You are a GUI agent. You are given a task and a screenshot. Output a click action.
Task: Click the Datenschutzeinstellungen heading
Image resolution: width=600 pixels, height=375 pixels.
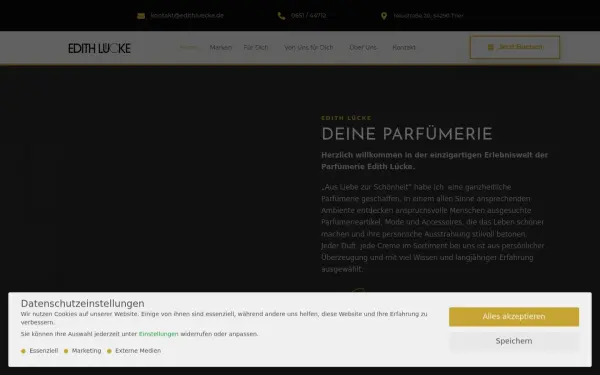pyautogui.click(x=83, y=303)
